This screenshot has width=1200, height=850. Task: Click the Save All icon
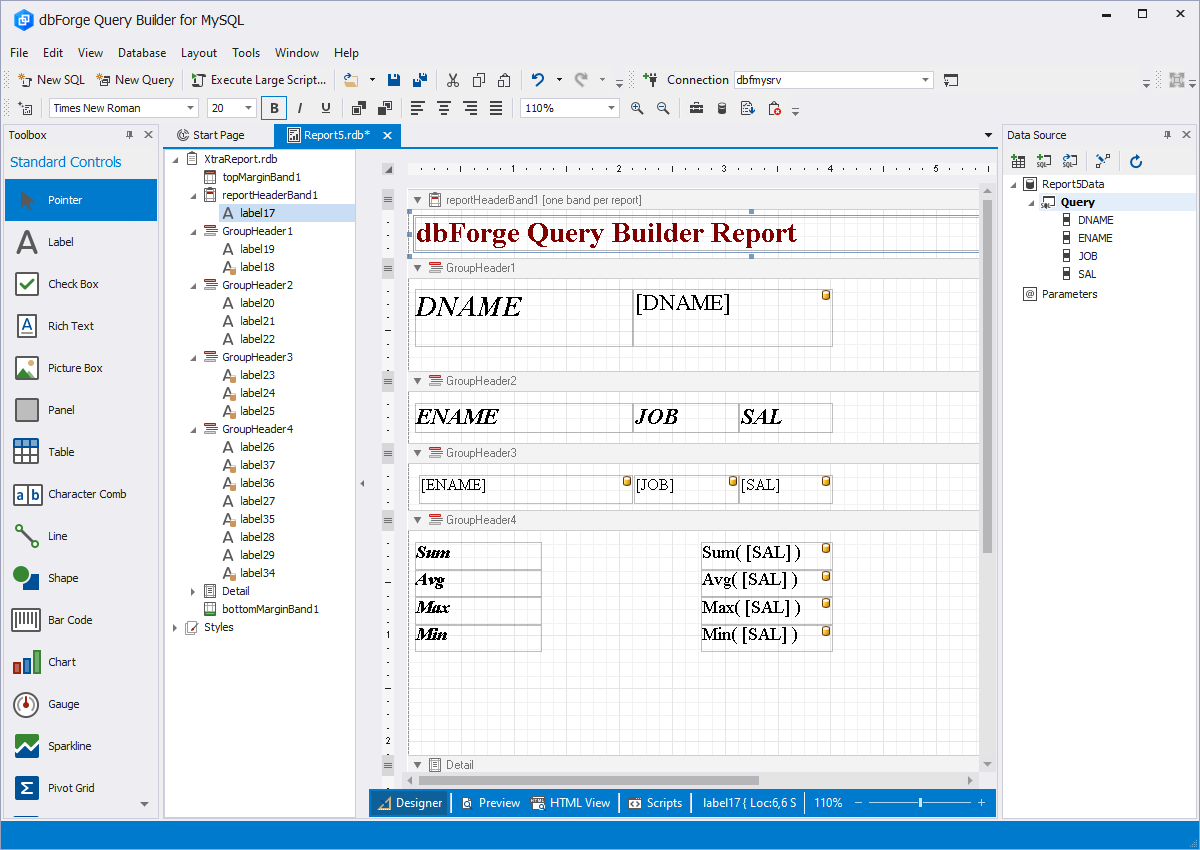(x=420, y=80)
